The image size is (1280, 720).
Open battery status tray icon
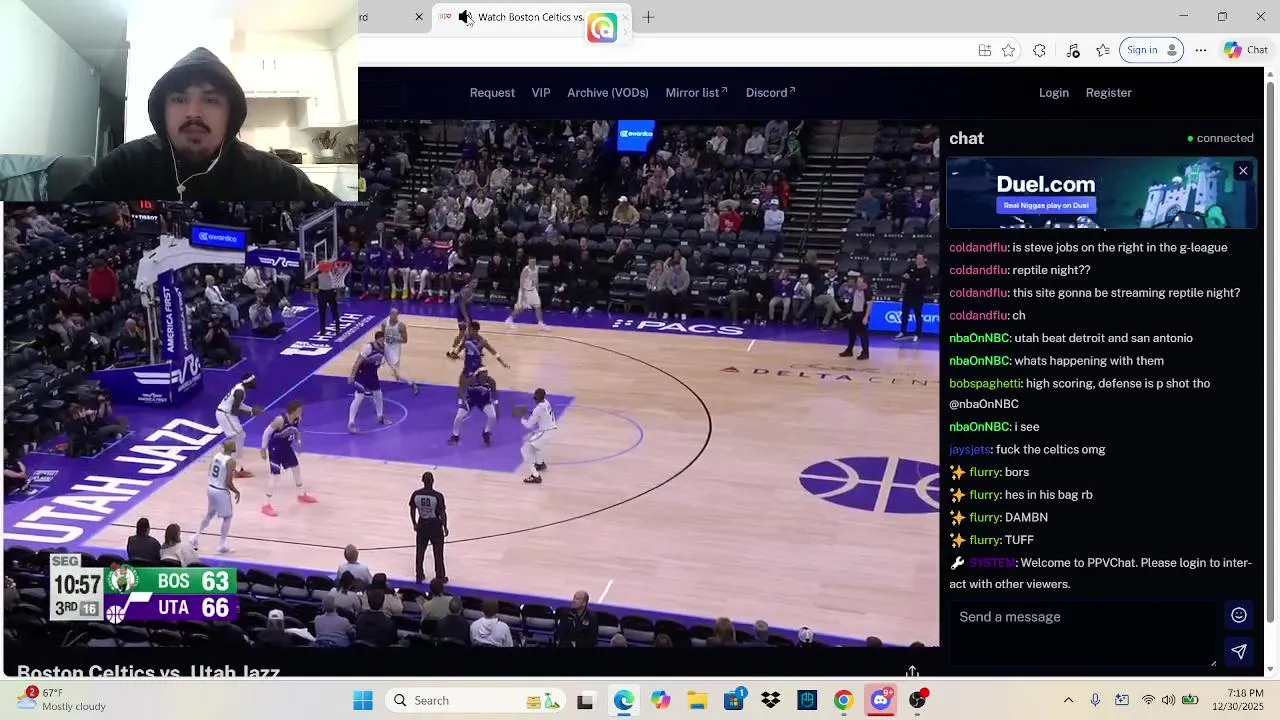1190,701
